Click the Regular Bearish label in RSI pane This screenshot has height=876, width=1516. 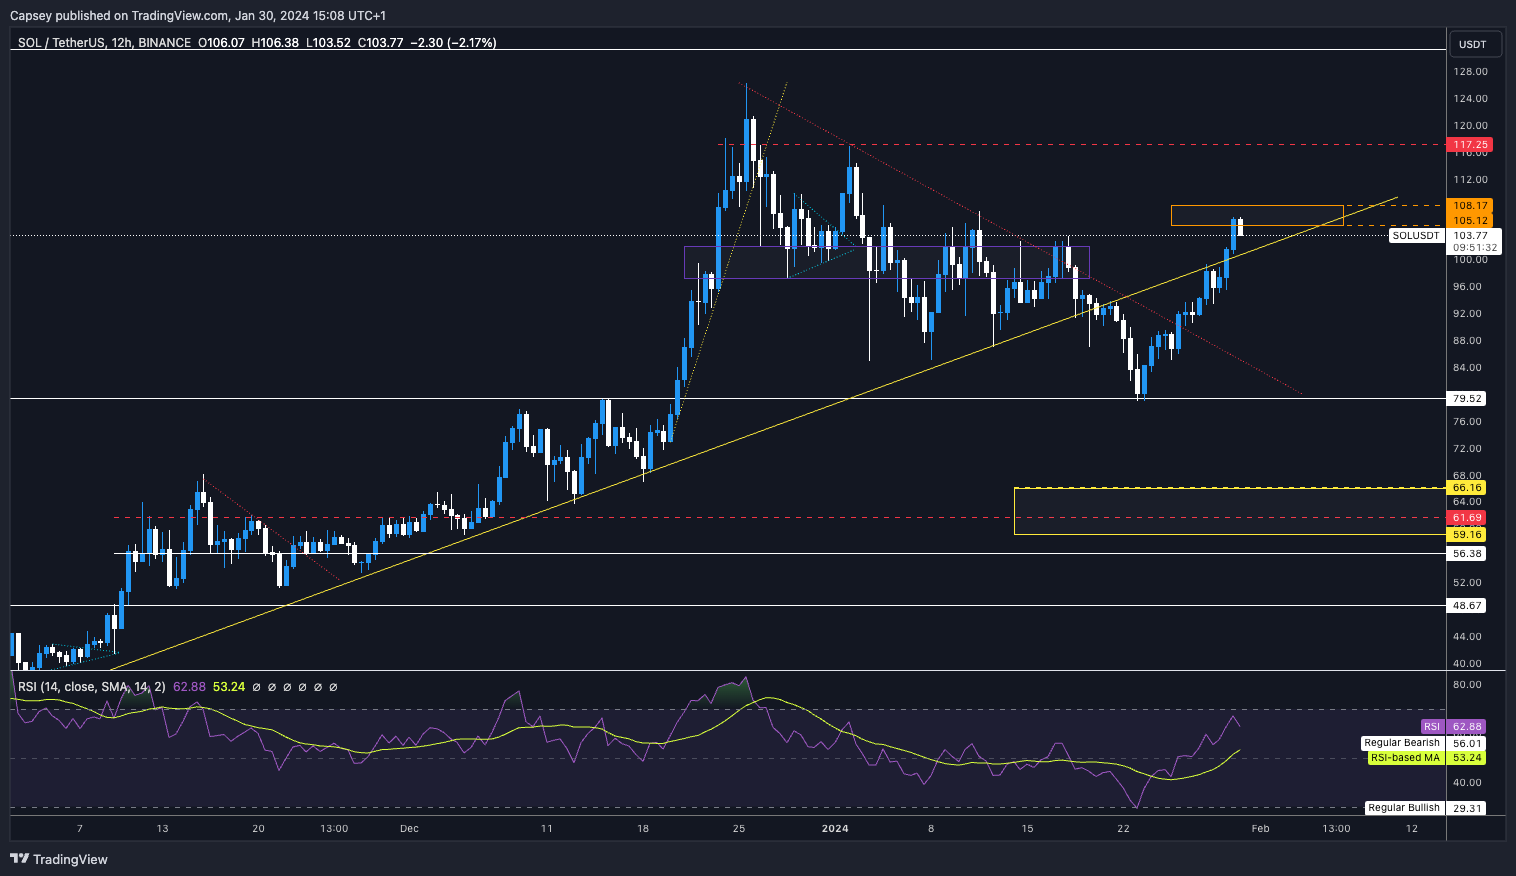(x=1402, y=743)
